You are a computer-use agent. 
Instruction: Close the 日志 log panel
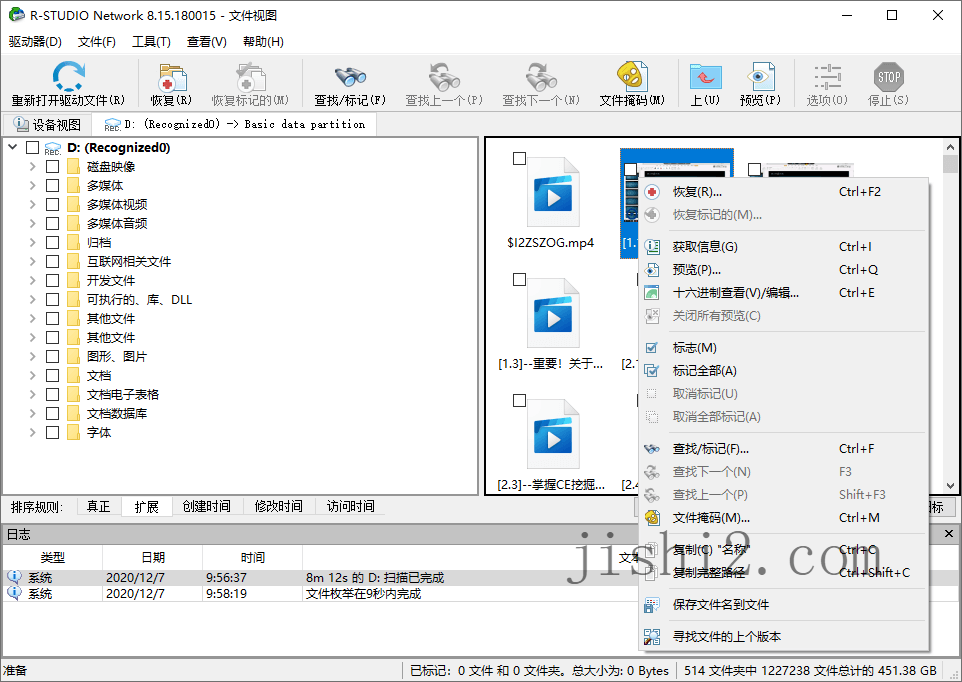(949, 534)
